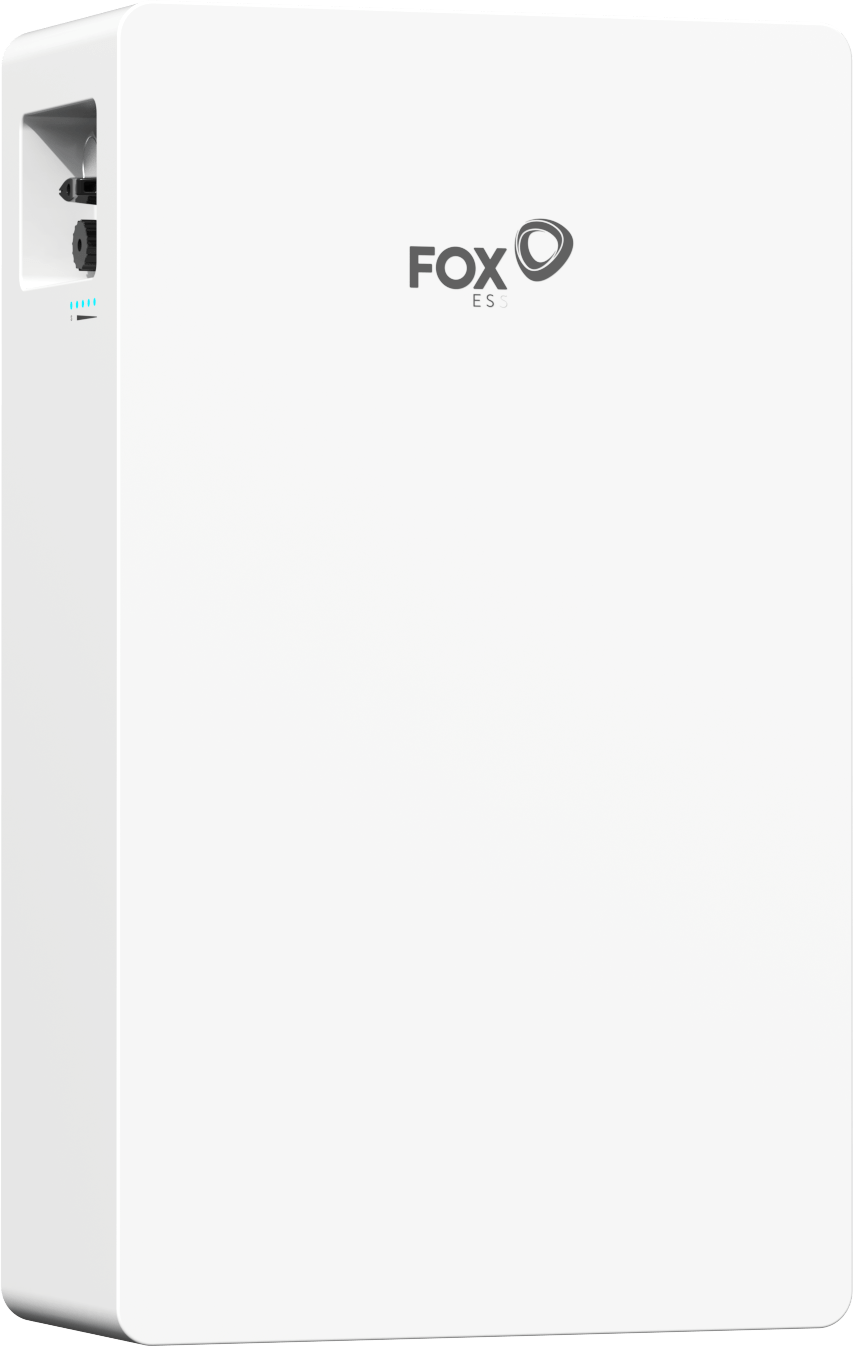Click the row of blue charge LEDs

coord(83,304)
